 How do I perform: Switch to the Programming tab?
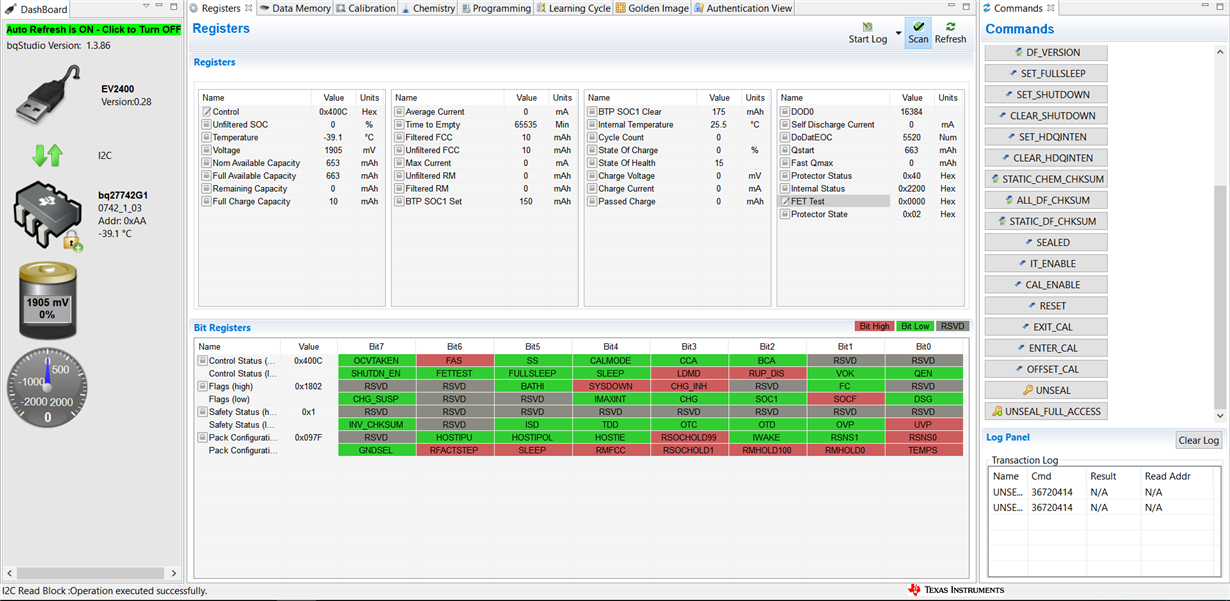pos(496,8)
